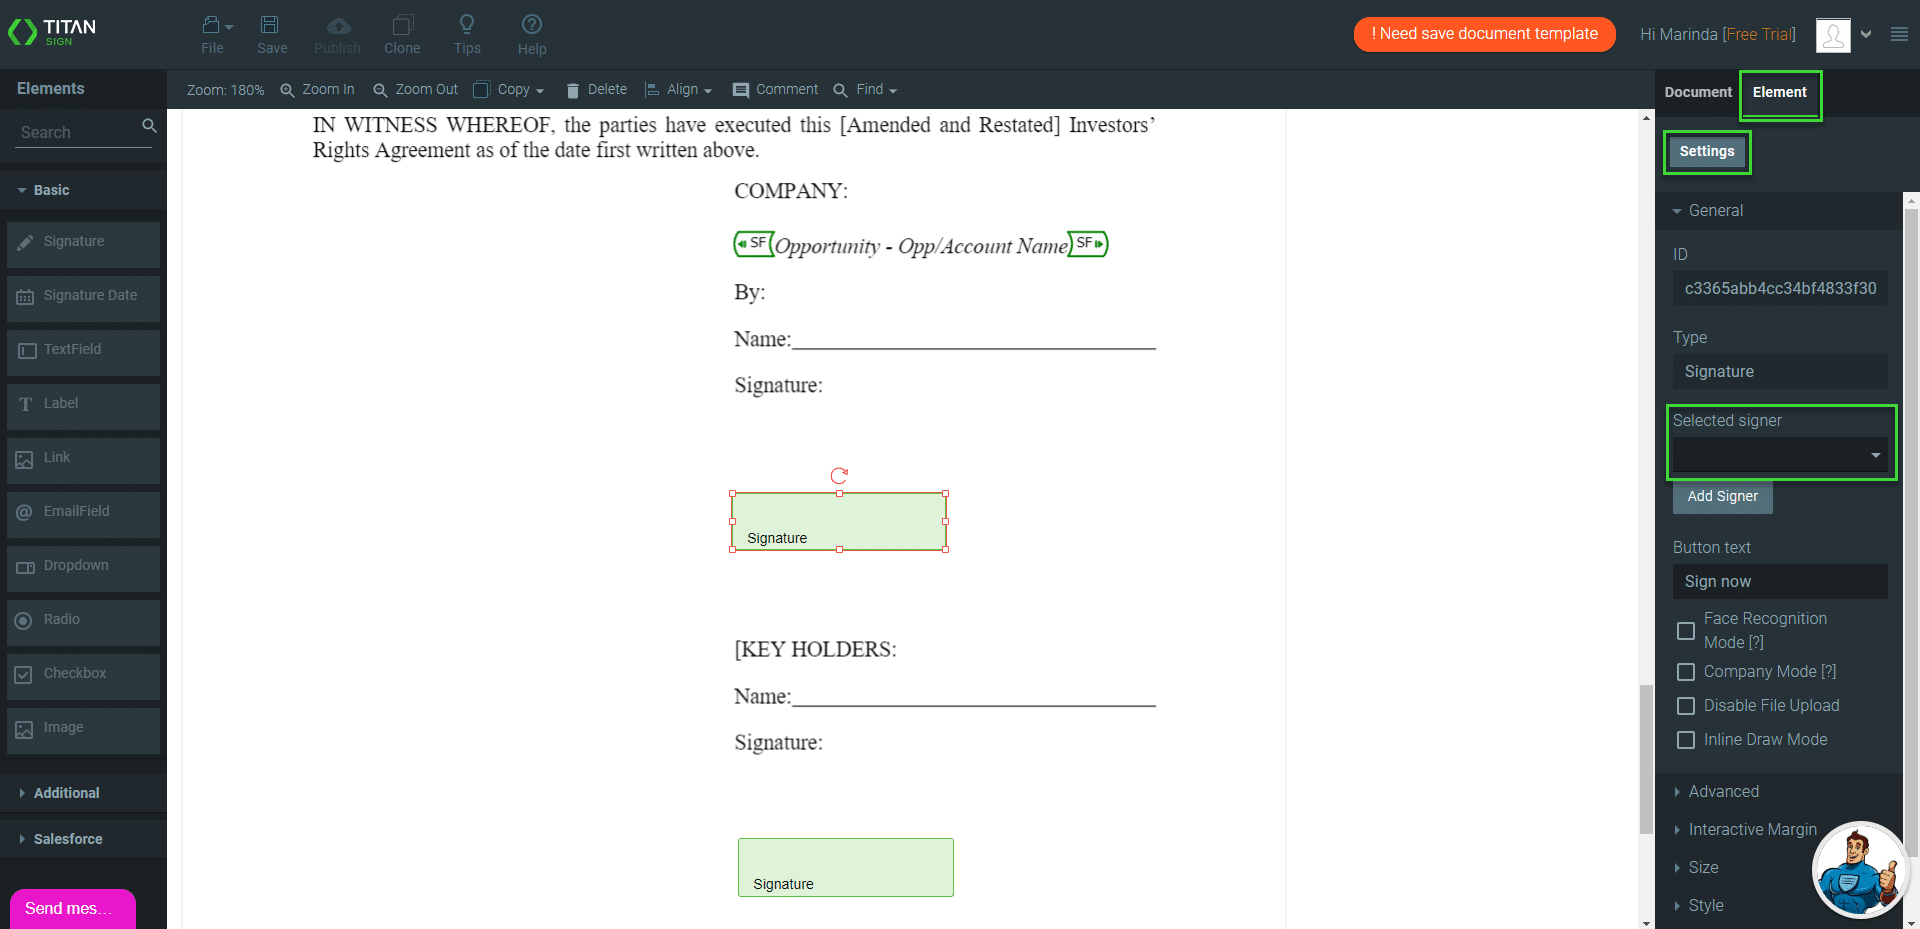Select the Signature element tool
This screenshot has height=929, width=1920.
click(83, 241)
